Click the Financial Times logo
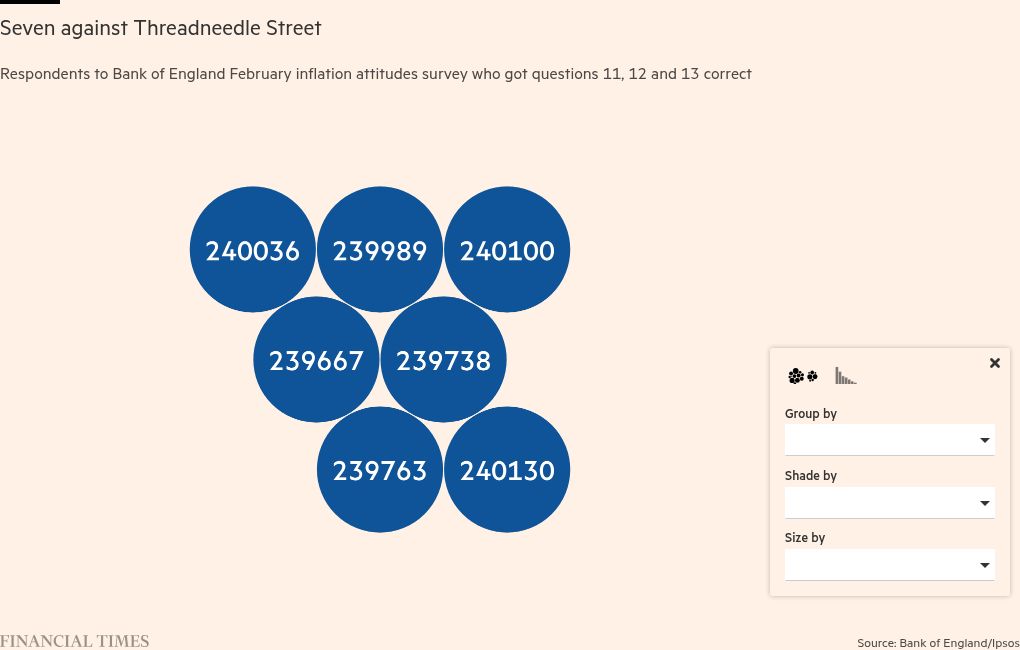 point(75,641)
